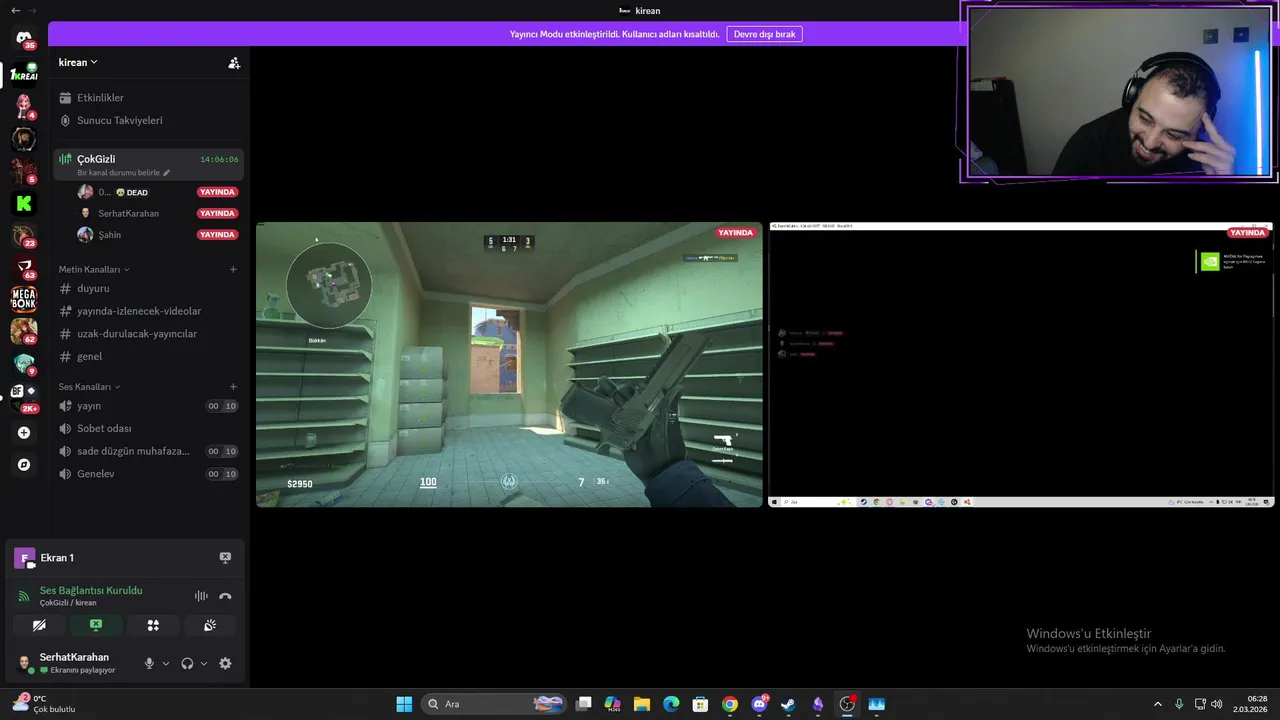The width and height of the screenshot is (1280, 720).
Task: Edit ÇokGizli channel status pencil icon
Action: [x=167, y=173]
